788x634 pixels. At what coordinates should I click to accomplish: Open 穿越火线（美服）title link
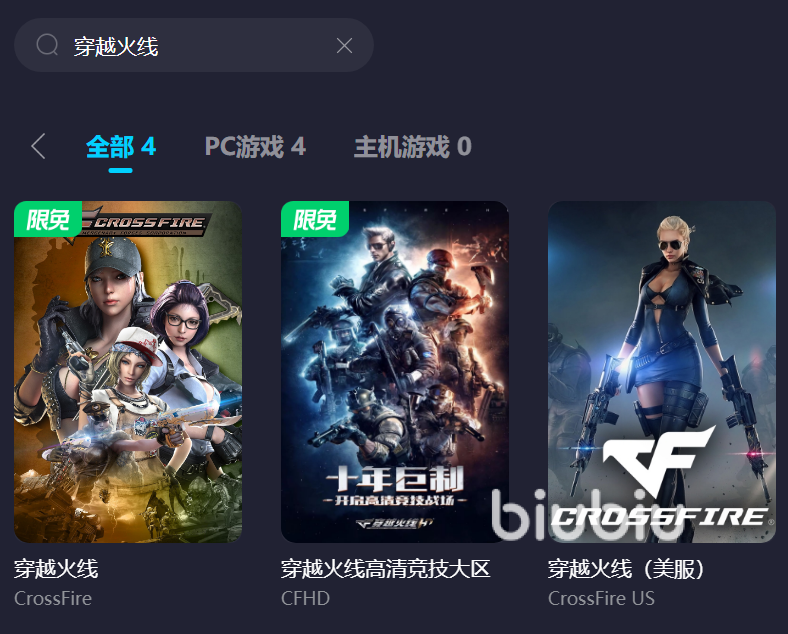(x=626, y=569)
